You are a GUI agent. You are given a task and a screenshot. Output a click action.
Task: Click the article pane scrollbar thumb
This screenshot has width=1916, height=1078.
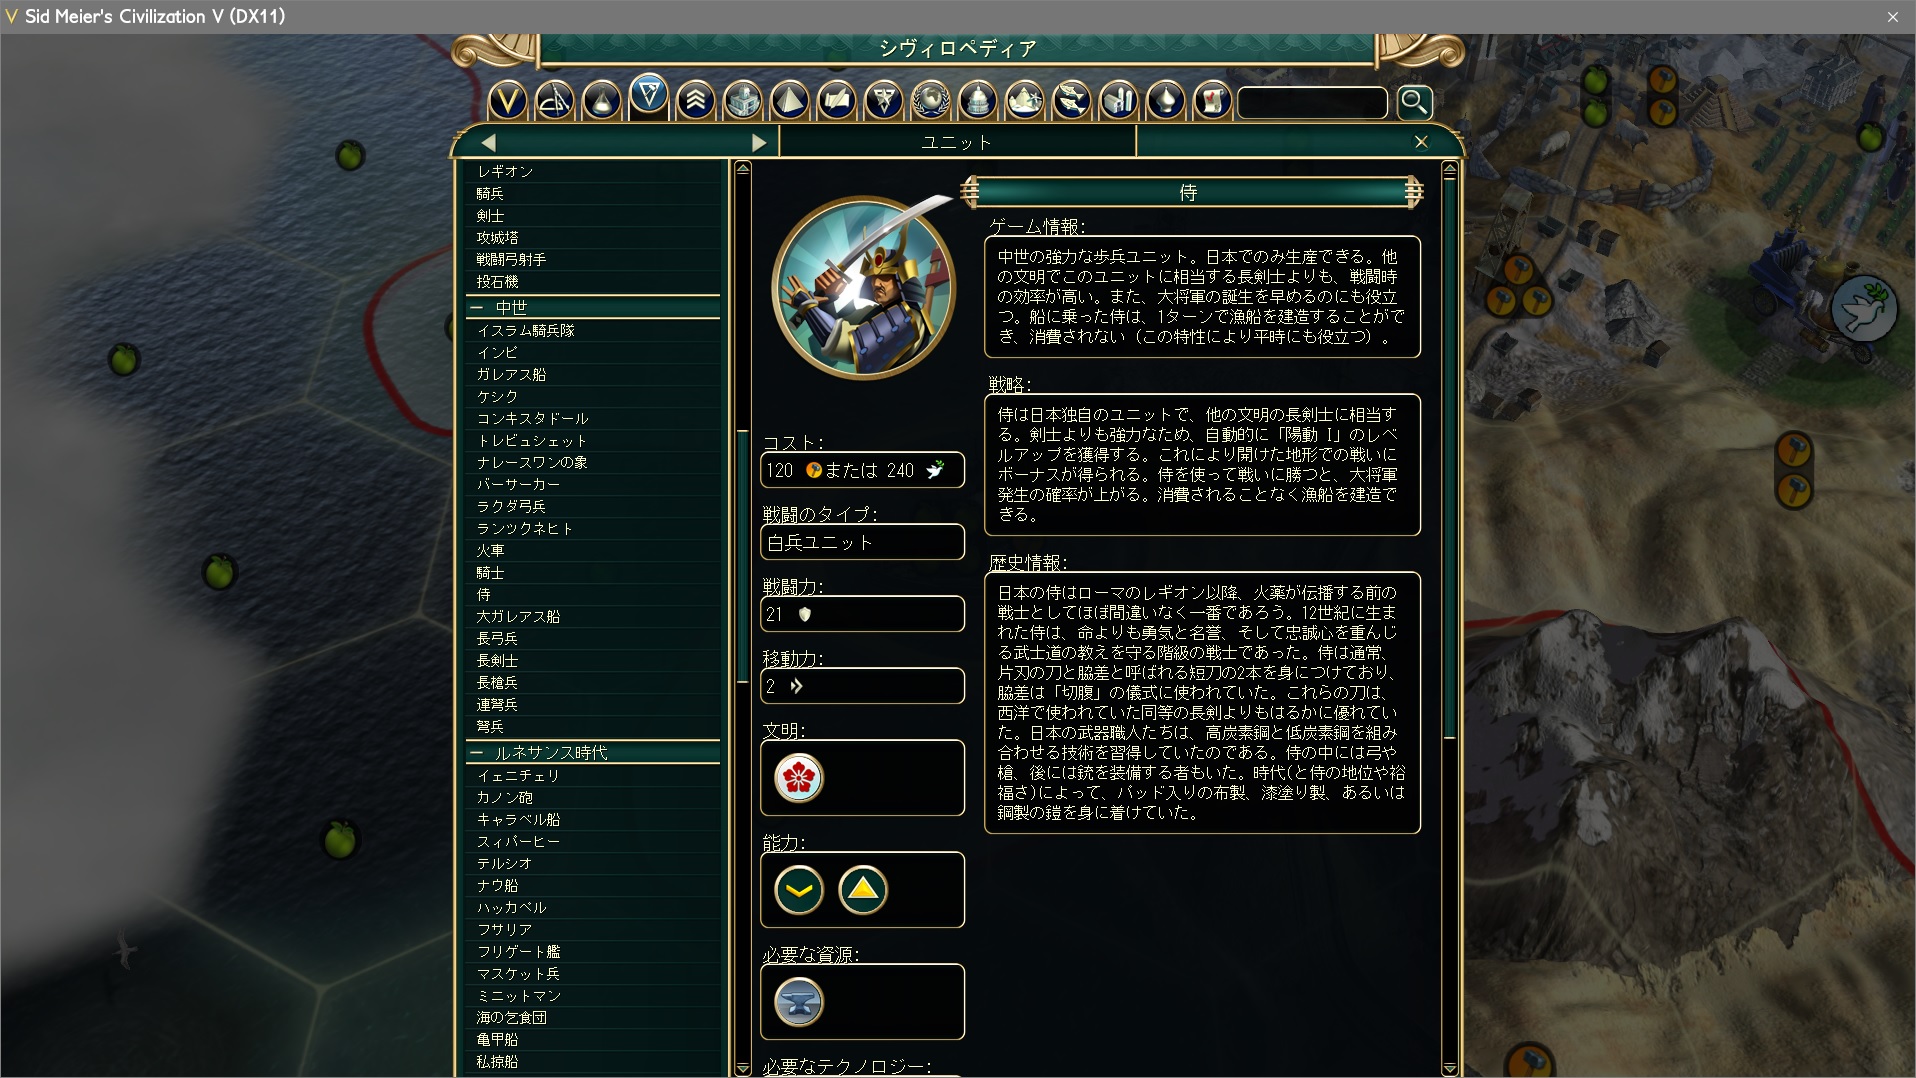coord(1450,459)
